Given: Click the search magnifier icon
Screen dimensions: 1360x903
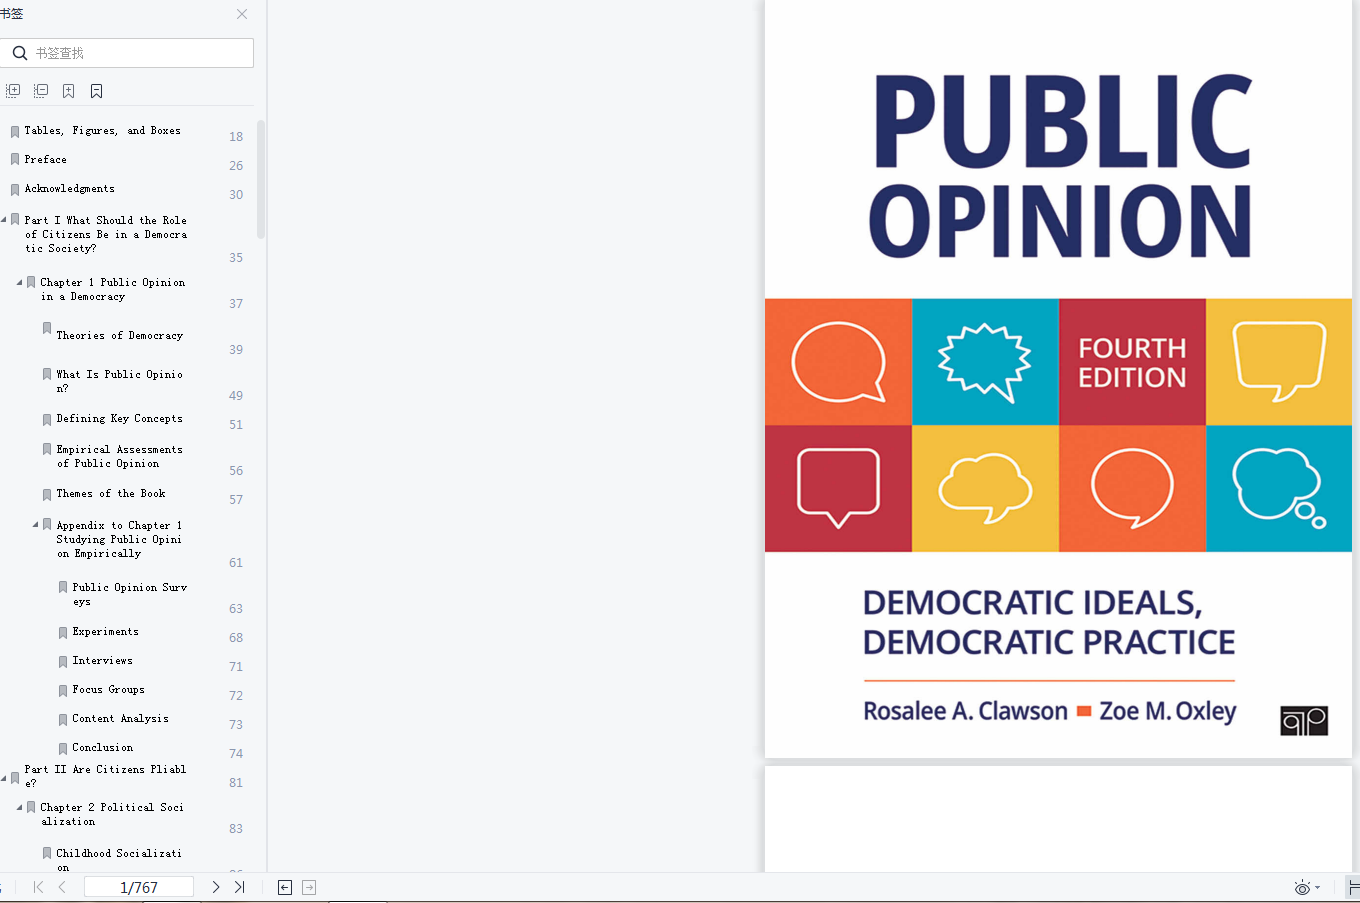Looking at the screenshot, I should (19, 53).
